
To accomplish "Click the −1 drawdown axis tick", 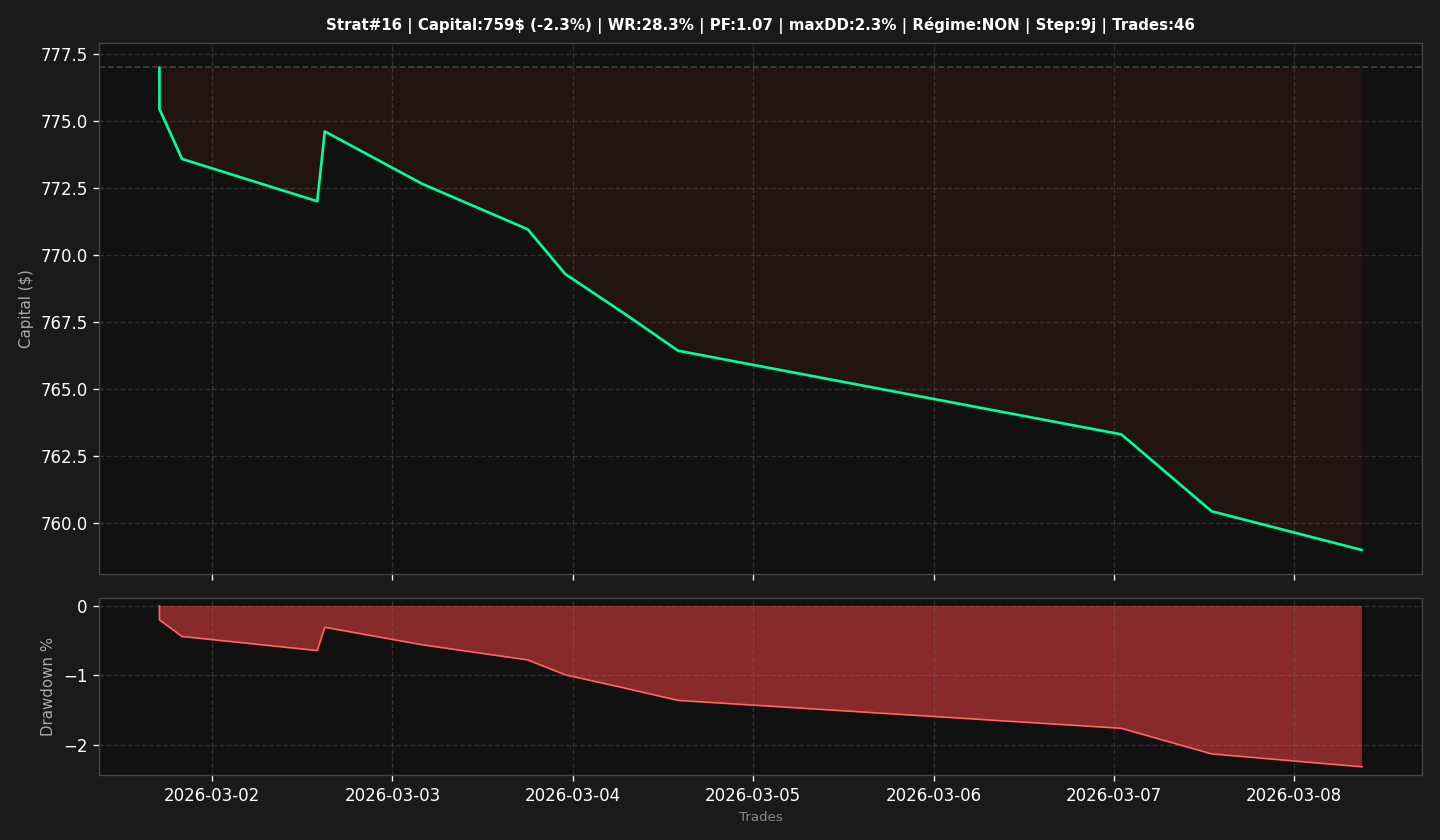I will click(x=76, y=676).
